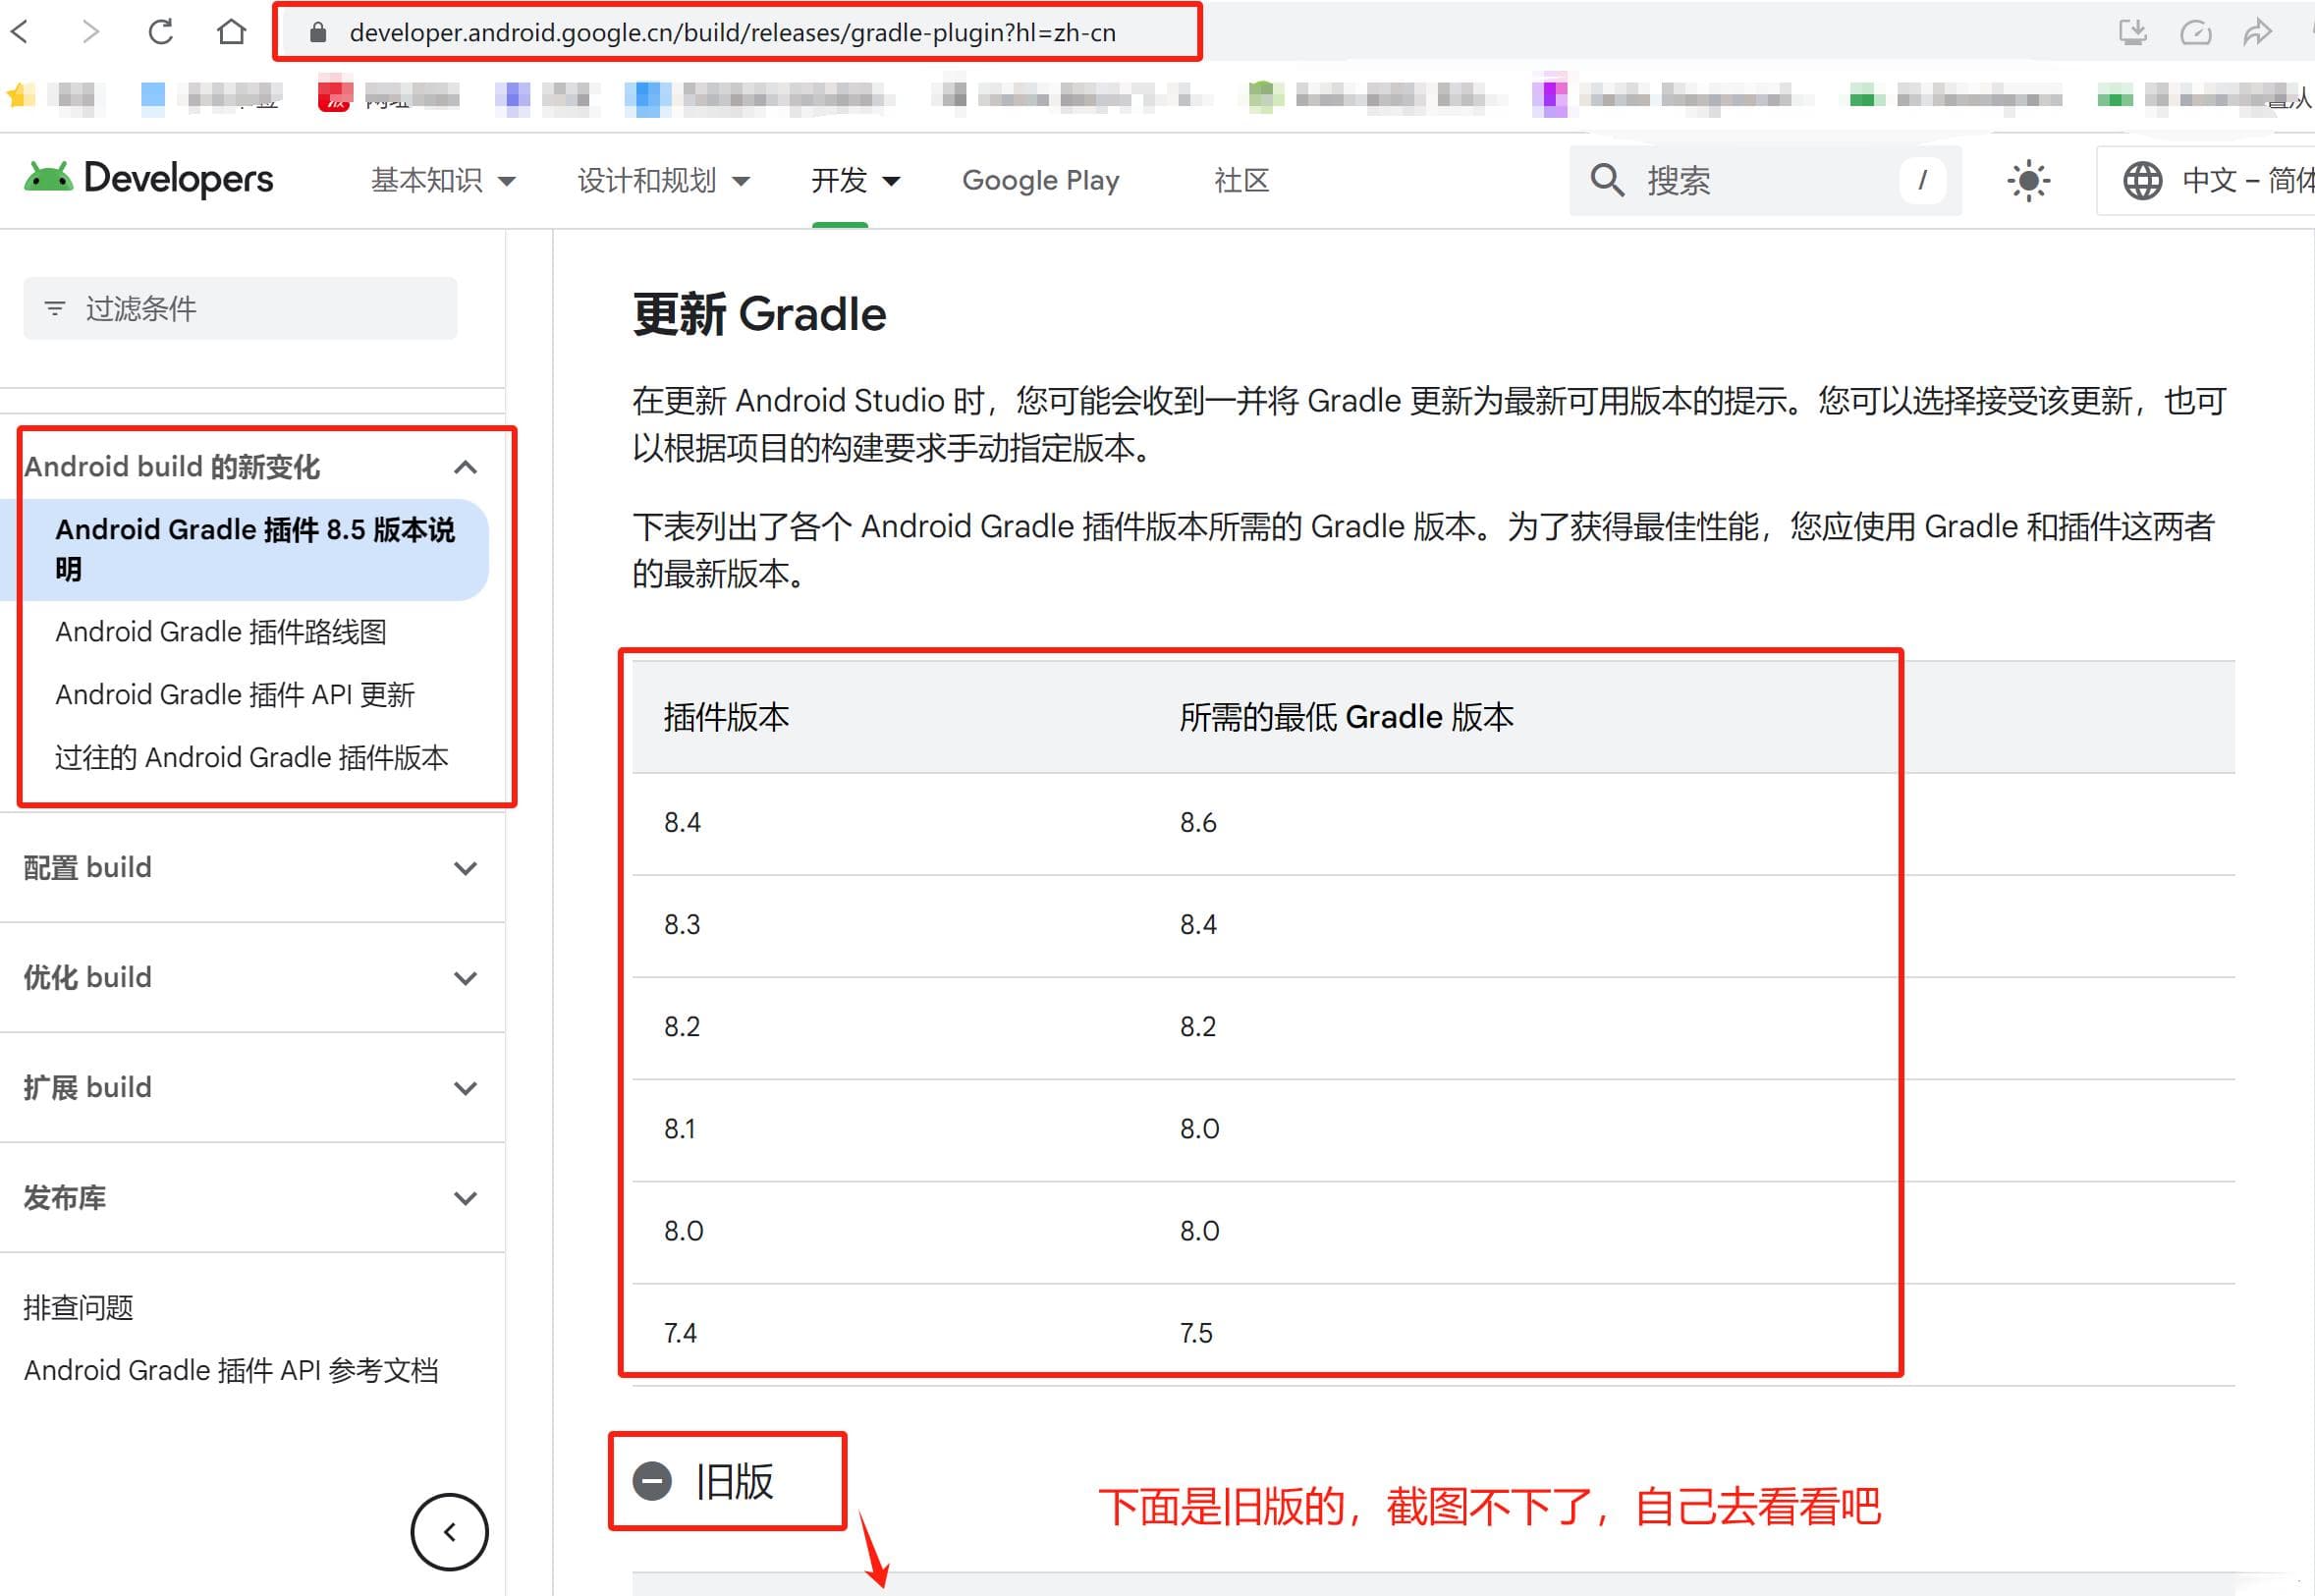Image resolution: width=2315 pixels, height=1596 pixels.
Task: Click the Android Developers logo
Action: pyautogui.click(x=148, y=179)
